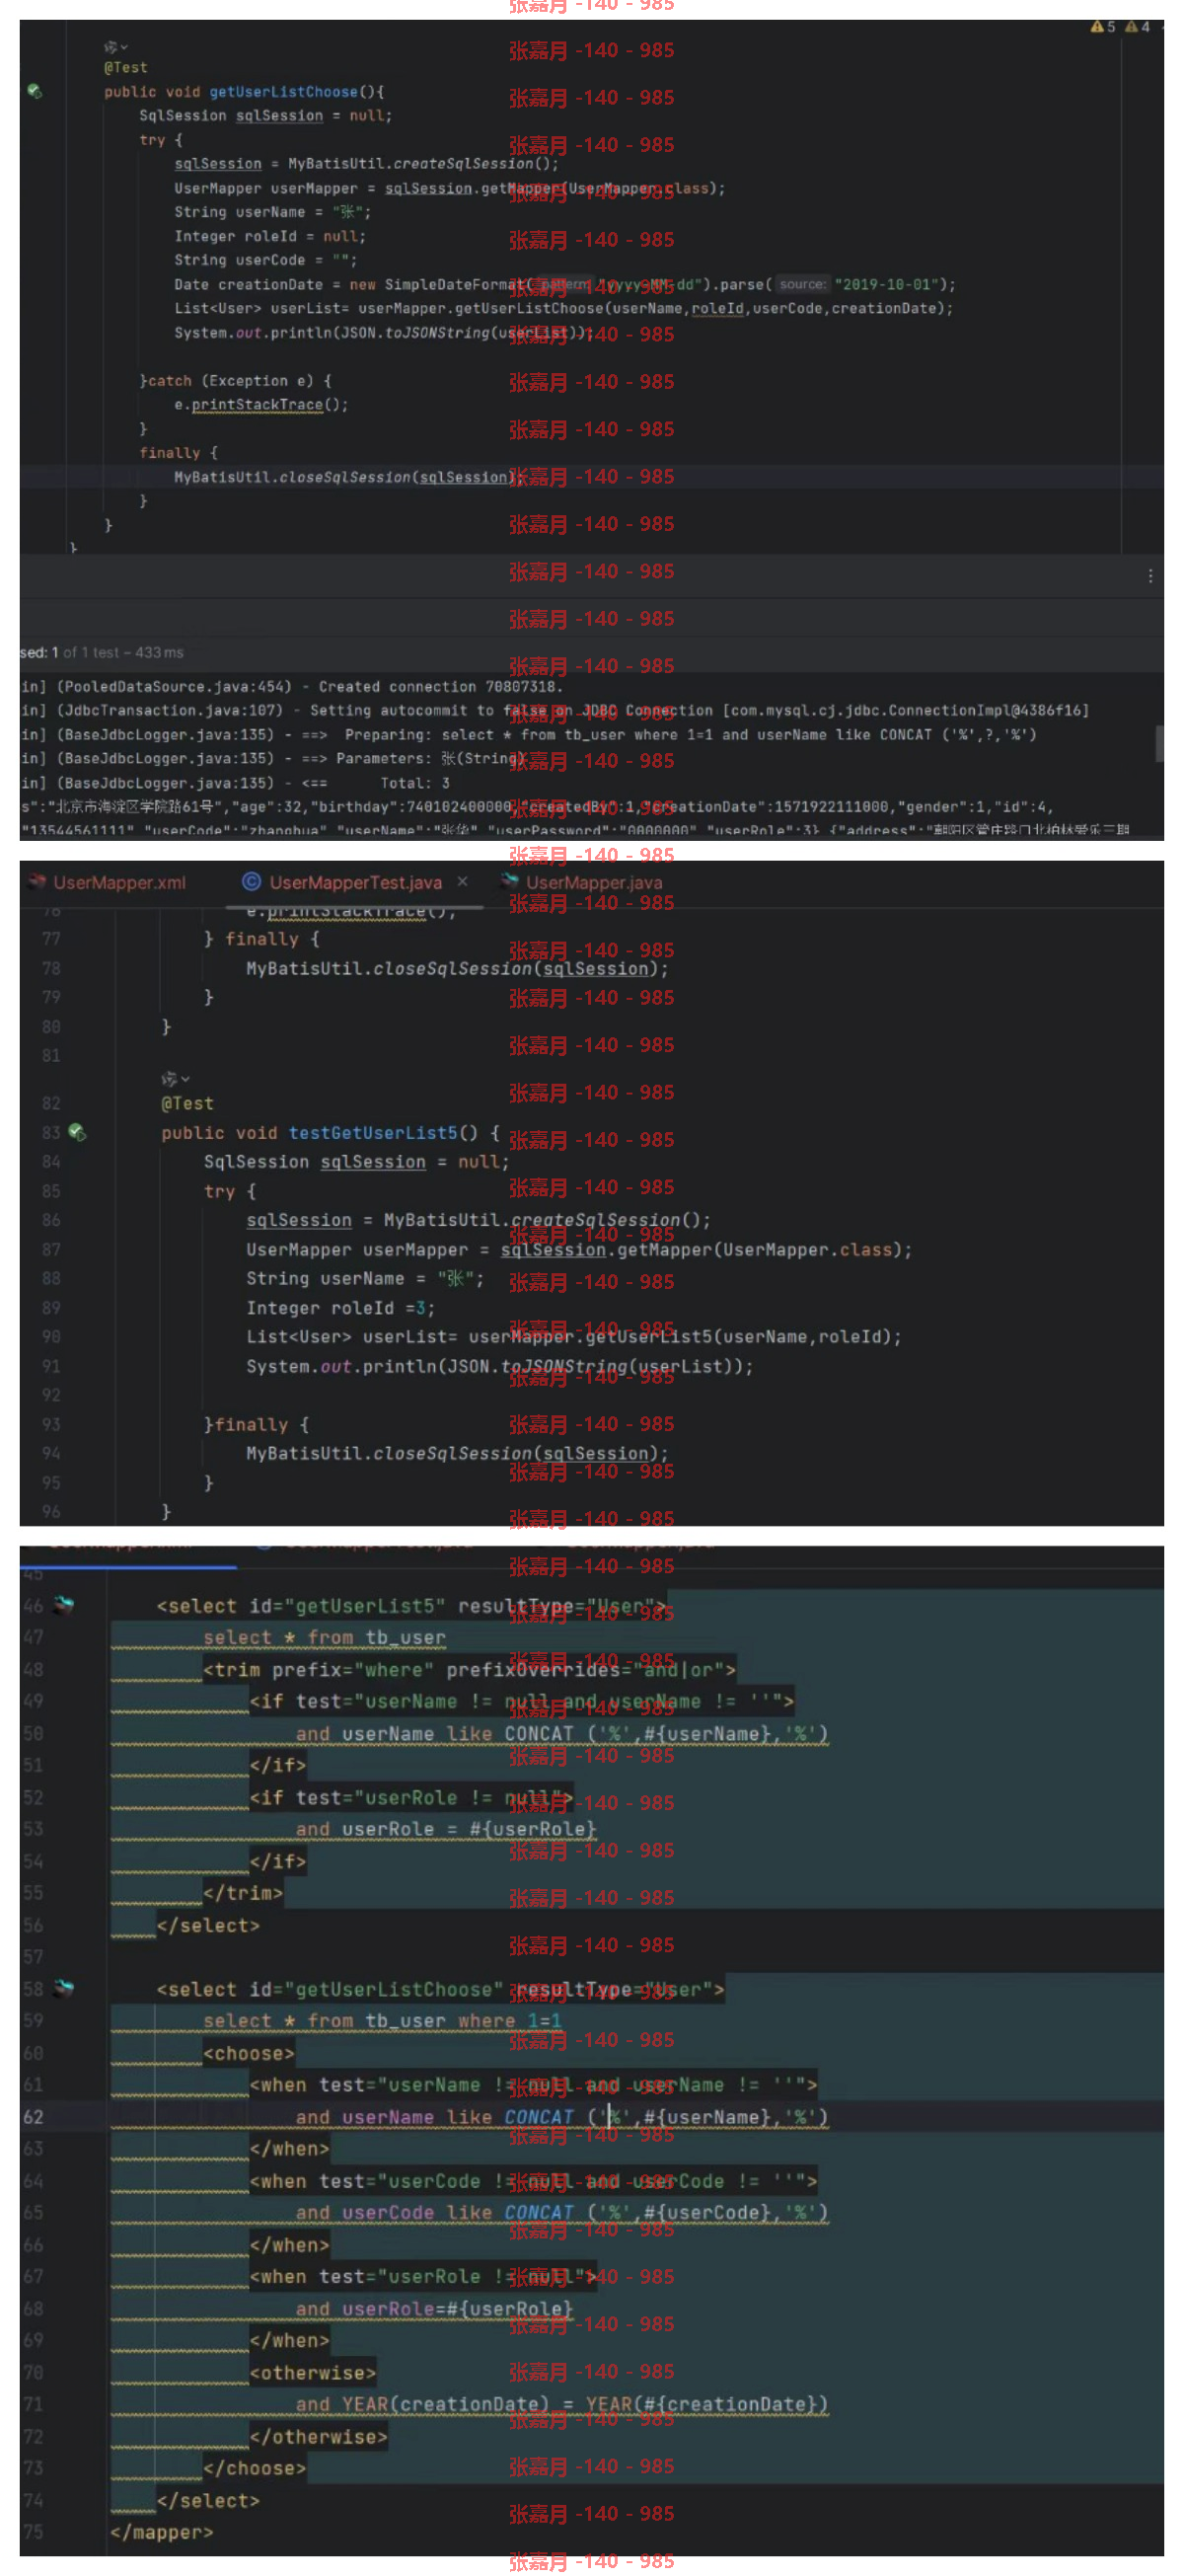Click the console vertical scrollbar thumb
This screenshot has width=1184, height=2576.
pyautogui.click(x=1159, y=744)
